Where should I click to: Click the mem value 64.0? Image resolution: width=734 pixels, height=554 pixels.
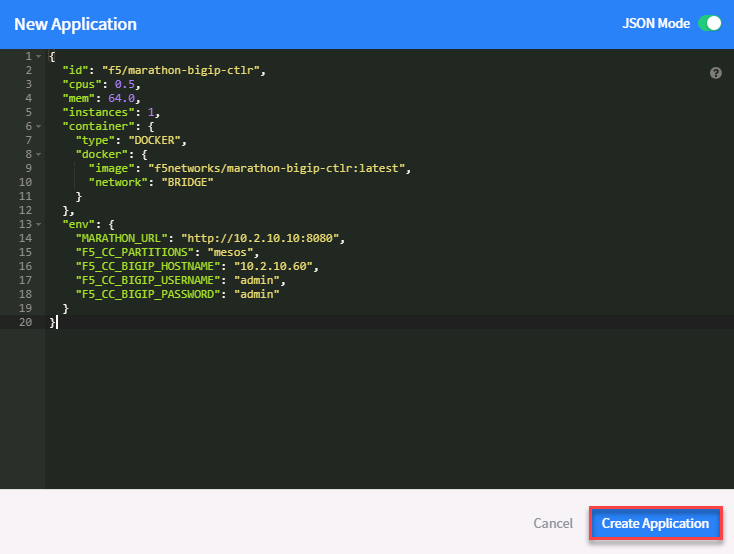click(x=121, y=98)
